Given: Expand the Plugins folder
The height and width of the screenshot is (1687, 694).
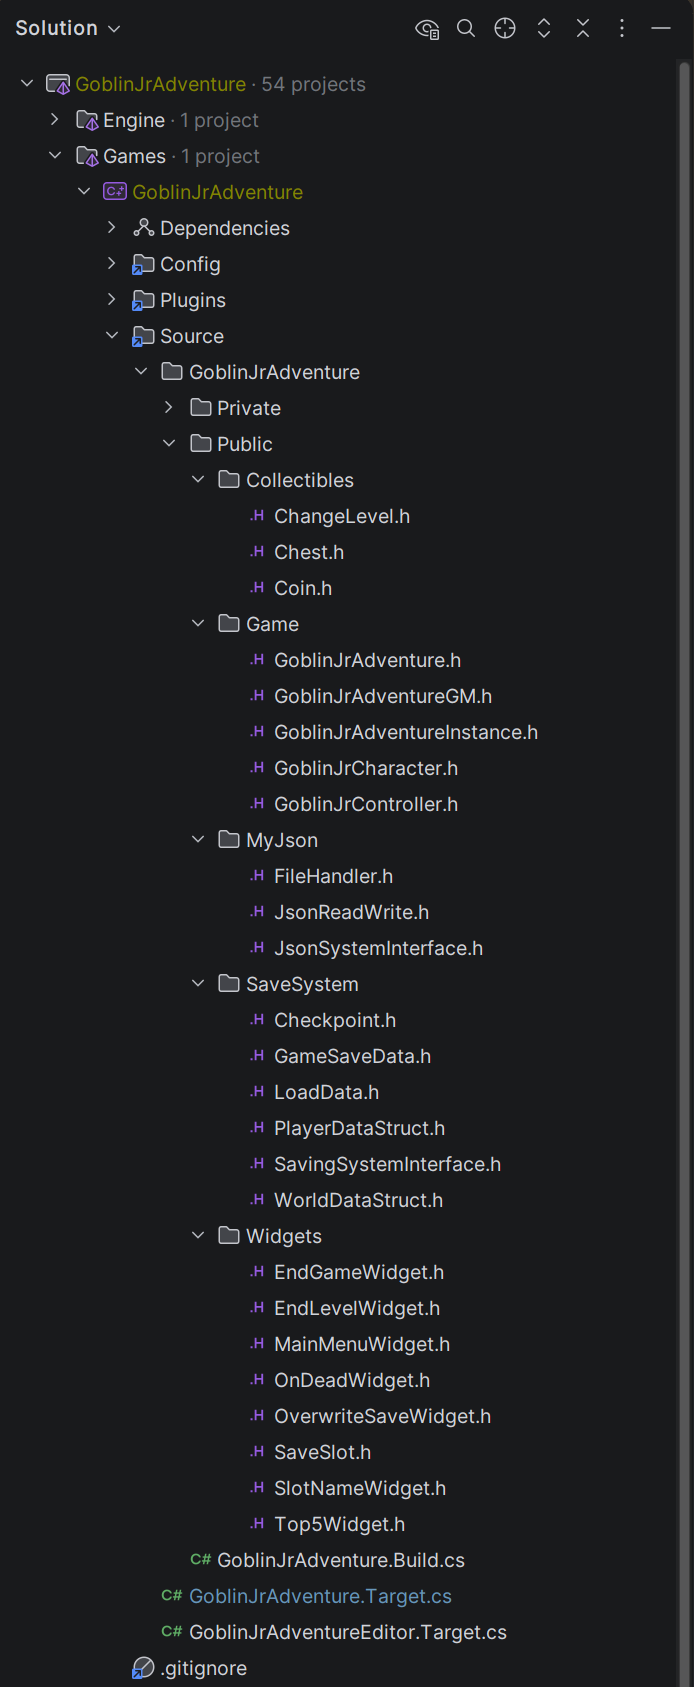Looking at the screenshot, I should click(x=112, y=299).
